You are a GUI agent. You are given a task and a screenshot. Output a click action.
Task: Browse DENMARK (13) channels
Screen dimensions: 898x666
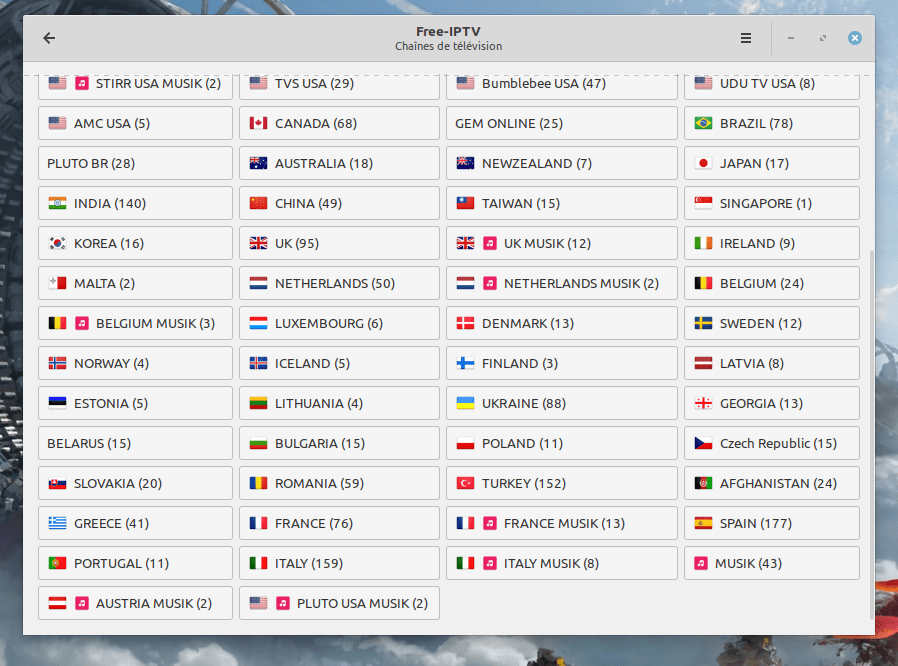click(561, 324)
